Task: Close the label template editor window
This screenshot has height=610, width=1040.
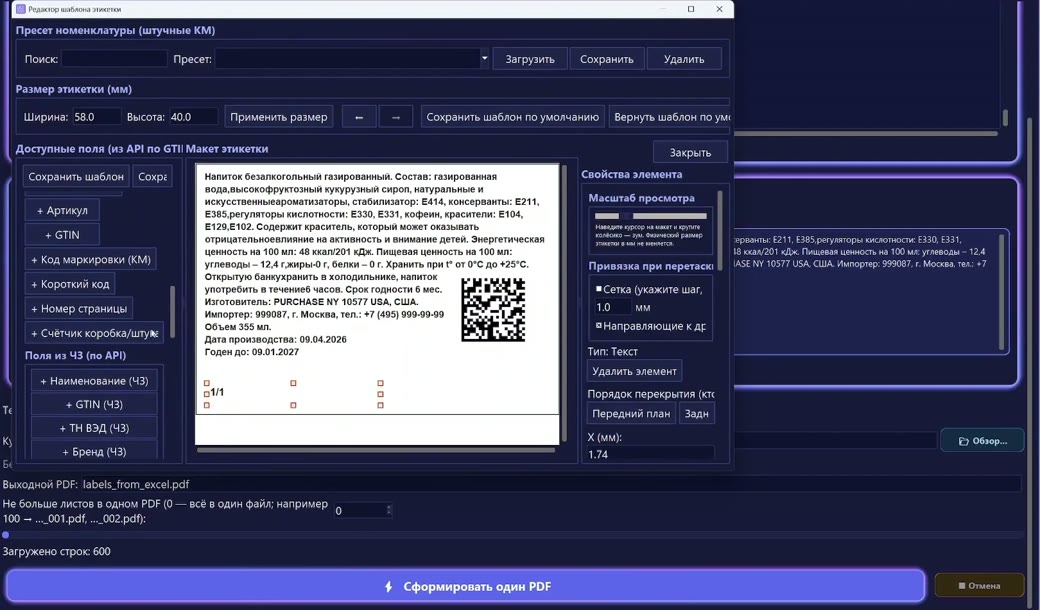Action: pos(719,9)
